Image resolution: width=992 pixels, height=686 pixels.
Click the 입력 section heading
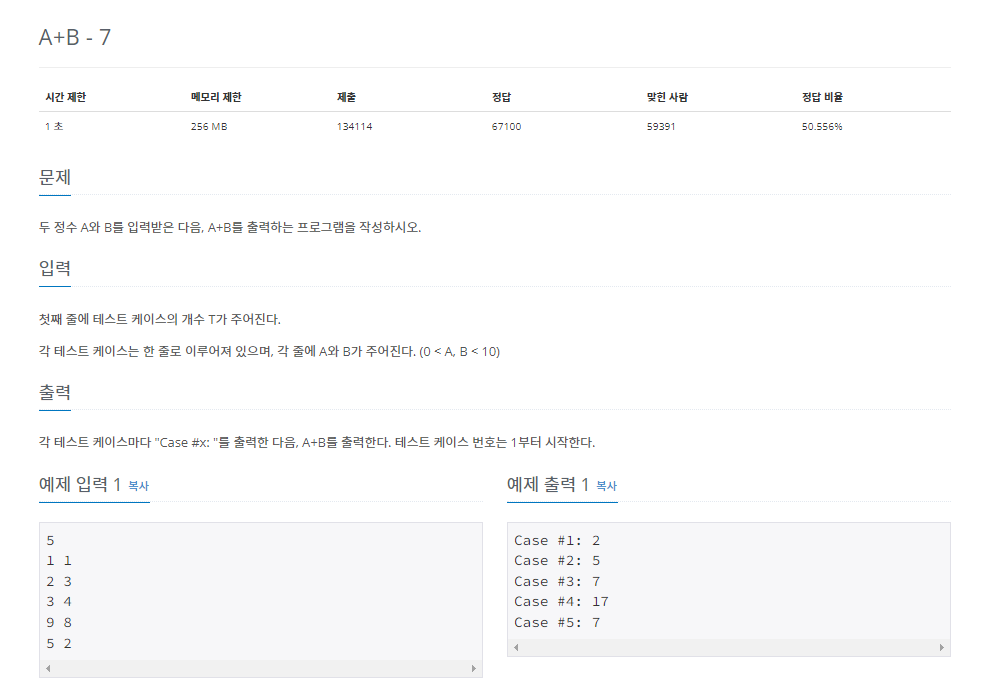pyautogui.click(x=54, y=268)
